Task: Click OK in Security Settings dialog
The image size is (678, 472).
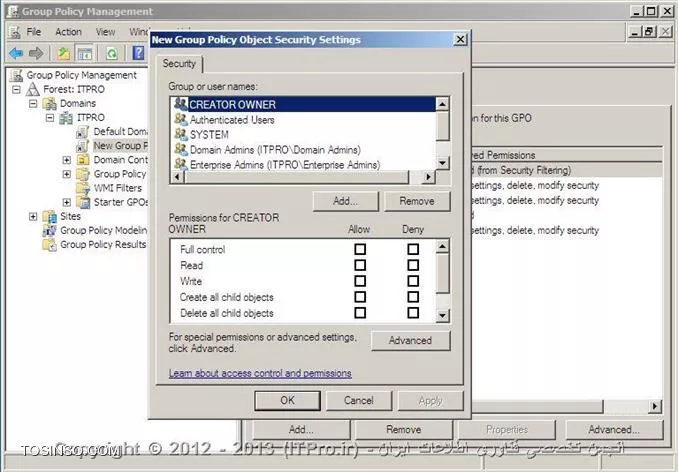Action: coord(288,400)
